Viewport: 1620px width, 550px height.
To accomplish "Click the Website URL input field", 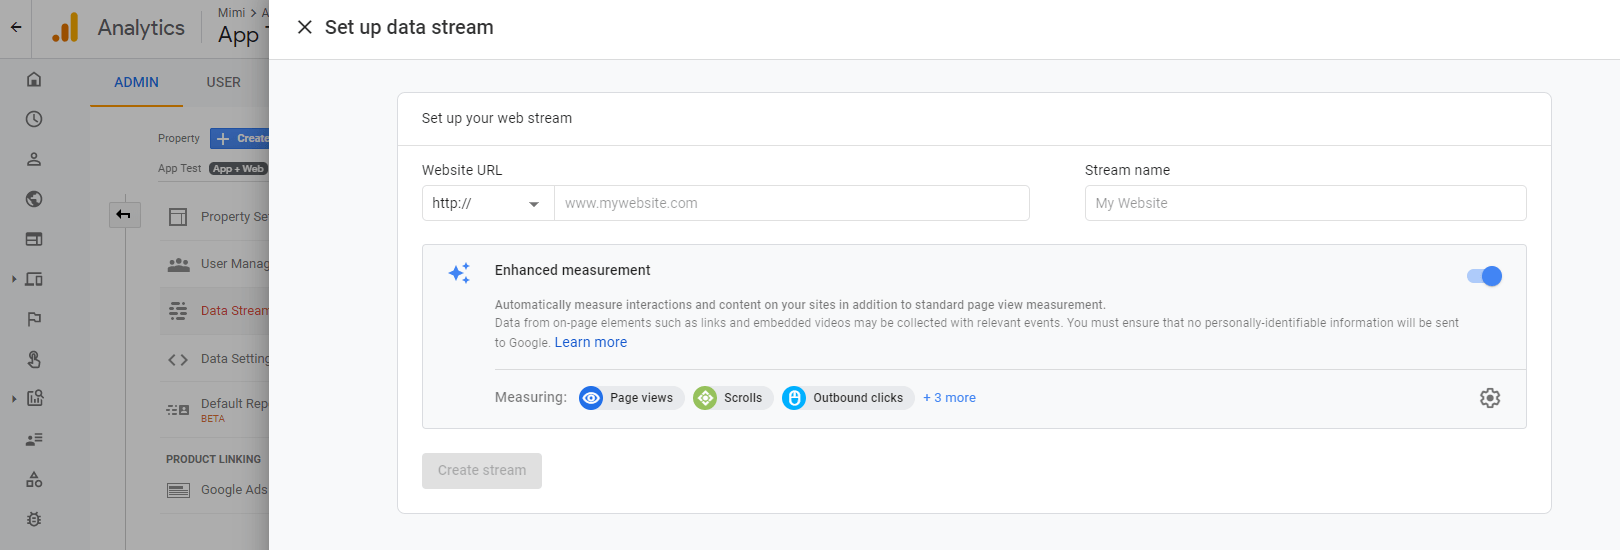I will coord(790,203).
